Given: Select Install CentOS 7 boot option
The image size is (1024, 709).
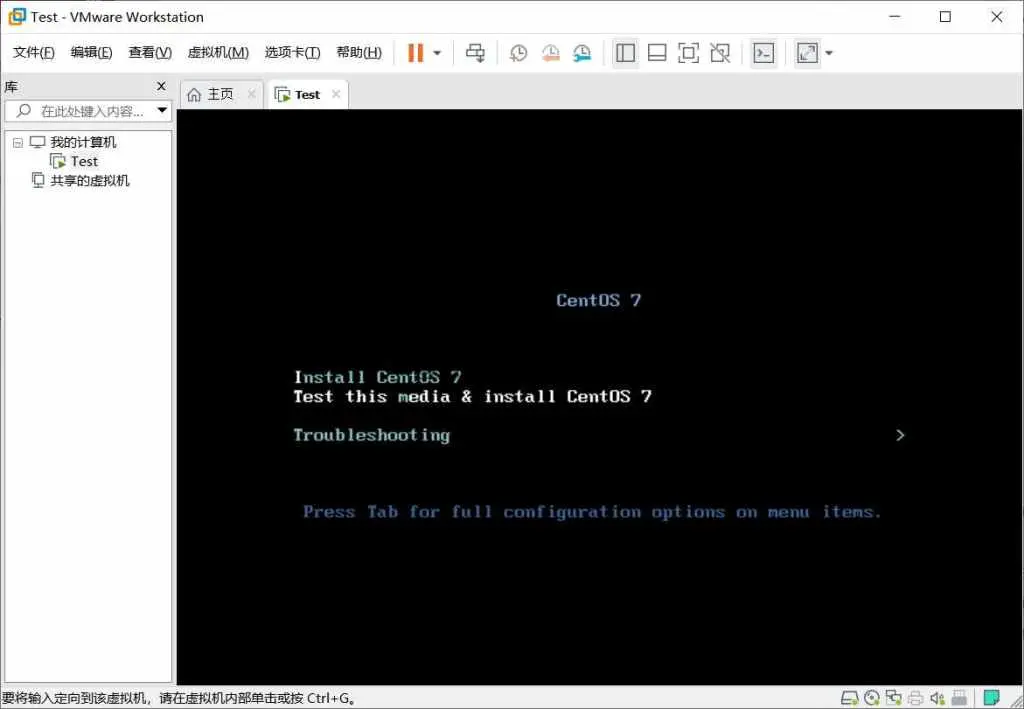Looking at the screenshot, I should 377,377.
